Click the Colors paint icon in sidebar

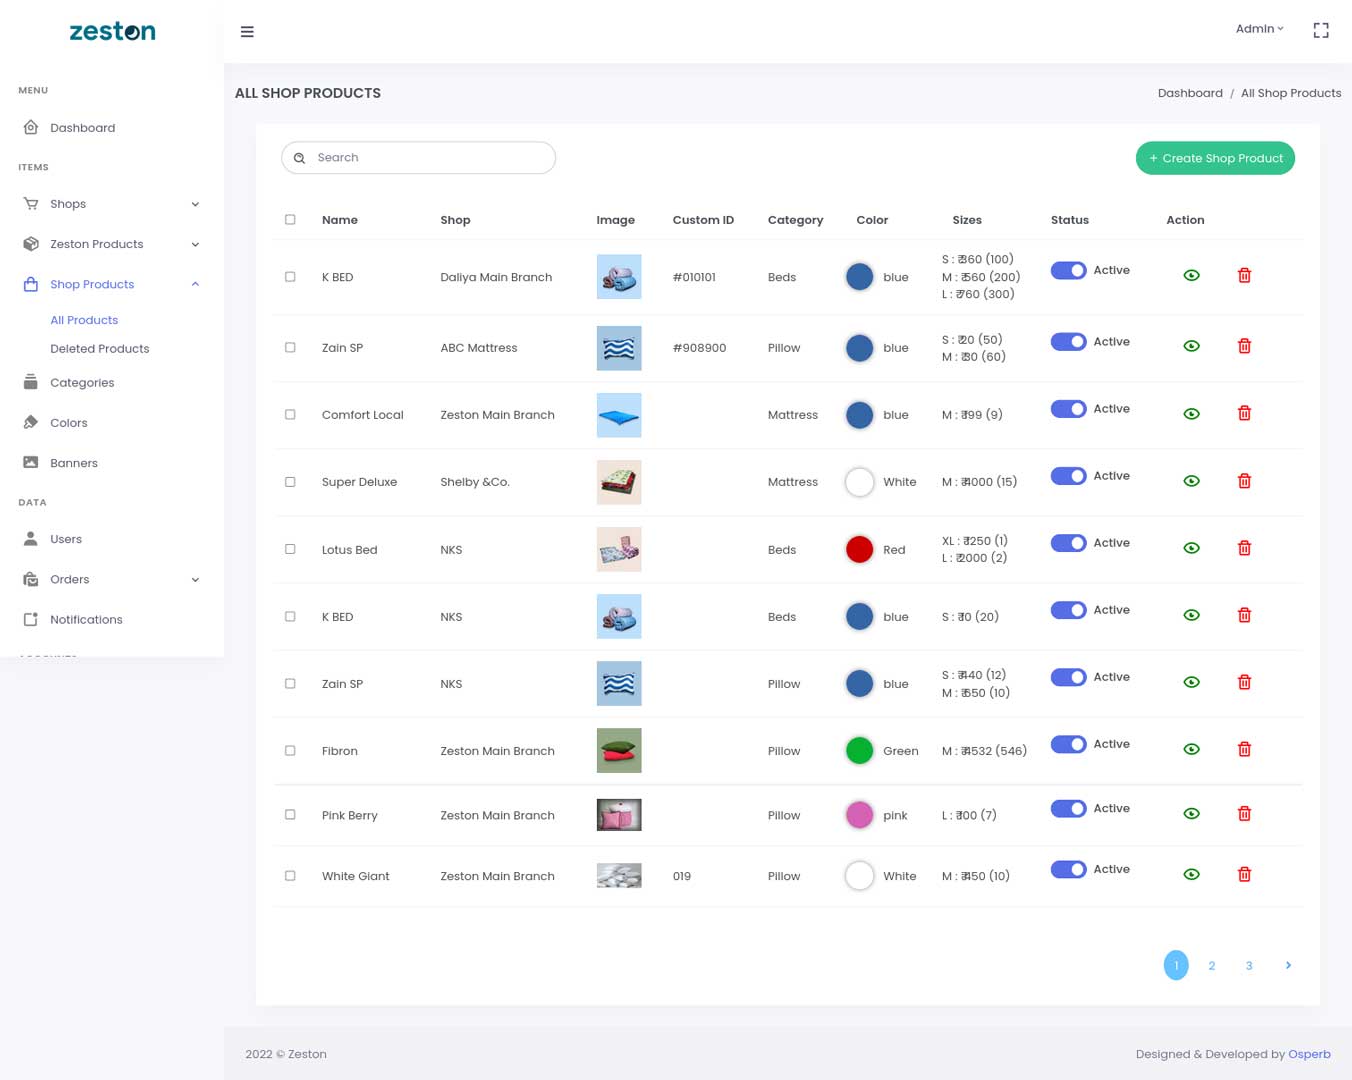tap(31, 422)
